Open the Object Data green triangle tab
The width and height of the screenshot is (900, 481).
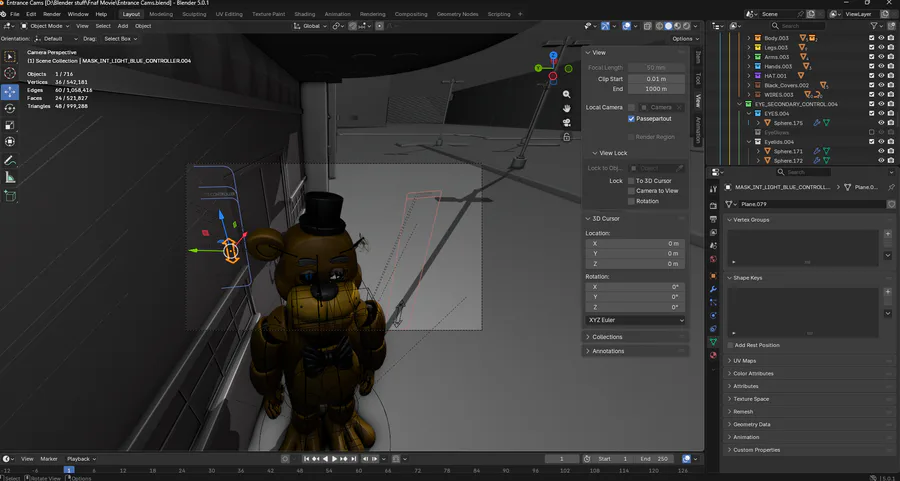[x=713, y=342]
